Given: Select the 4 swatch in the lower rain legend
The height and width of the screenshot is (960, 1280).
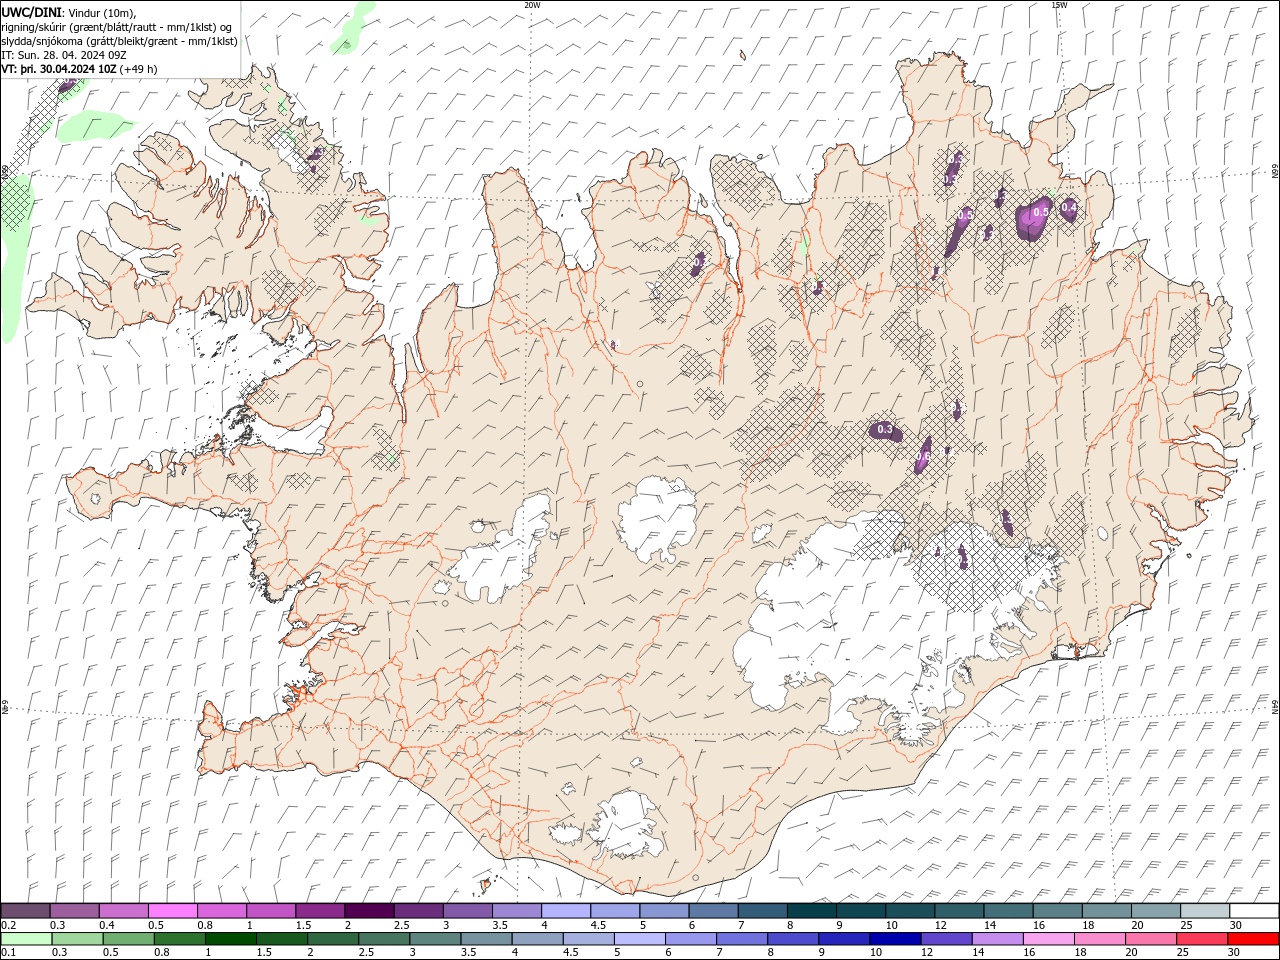Looking at the screenshot, I should (537, 938).
